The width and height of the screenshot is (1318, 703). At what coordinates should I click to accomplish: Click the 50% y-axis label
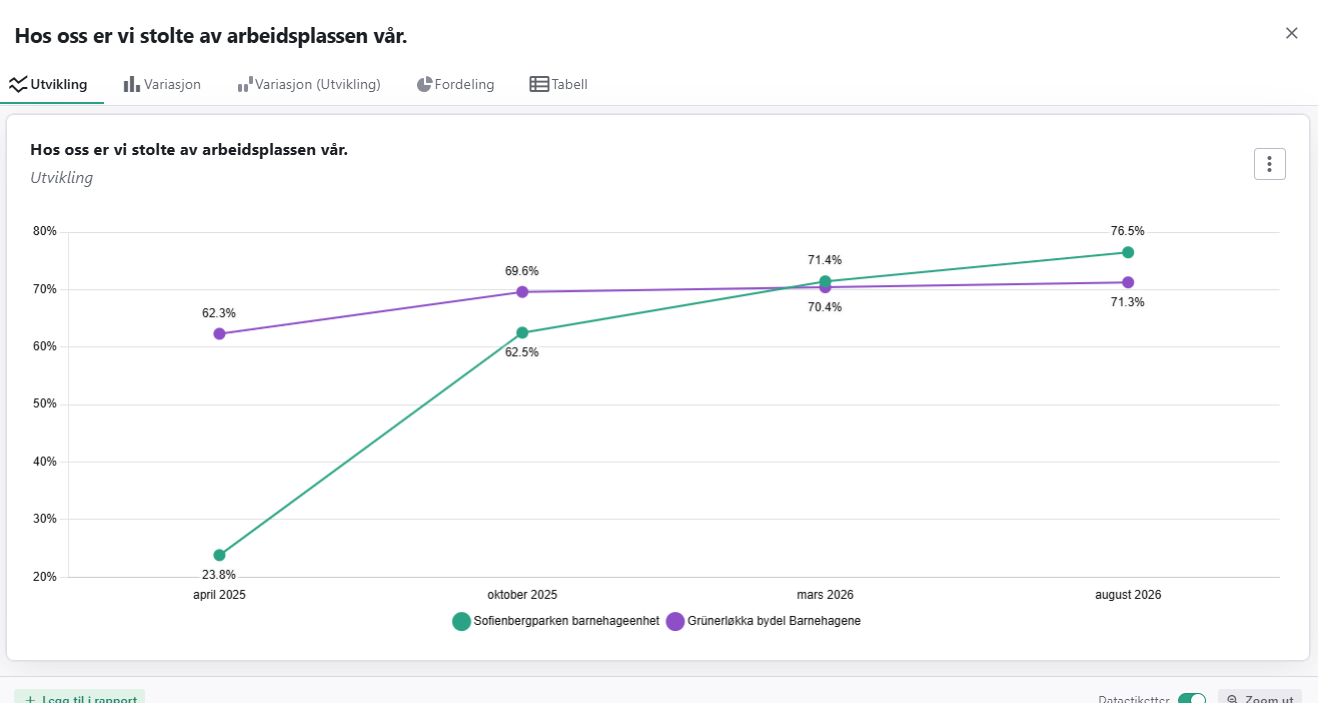[x=45, y=404]
